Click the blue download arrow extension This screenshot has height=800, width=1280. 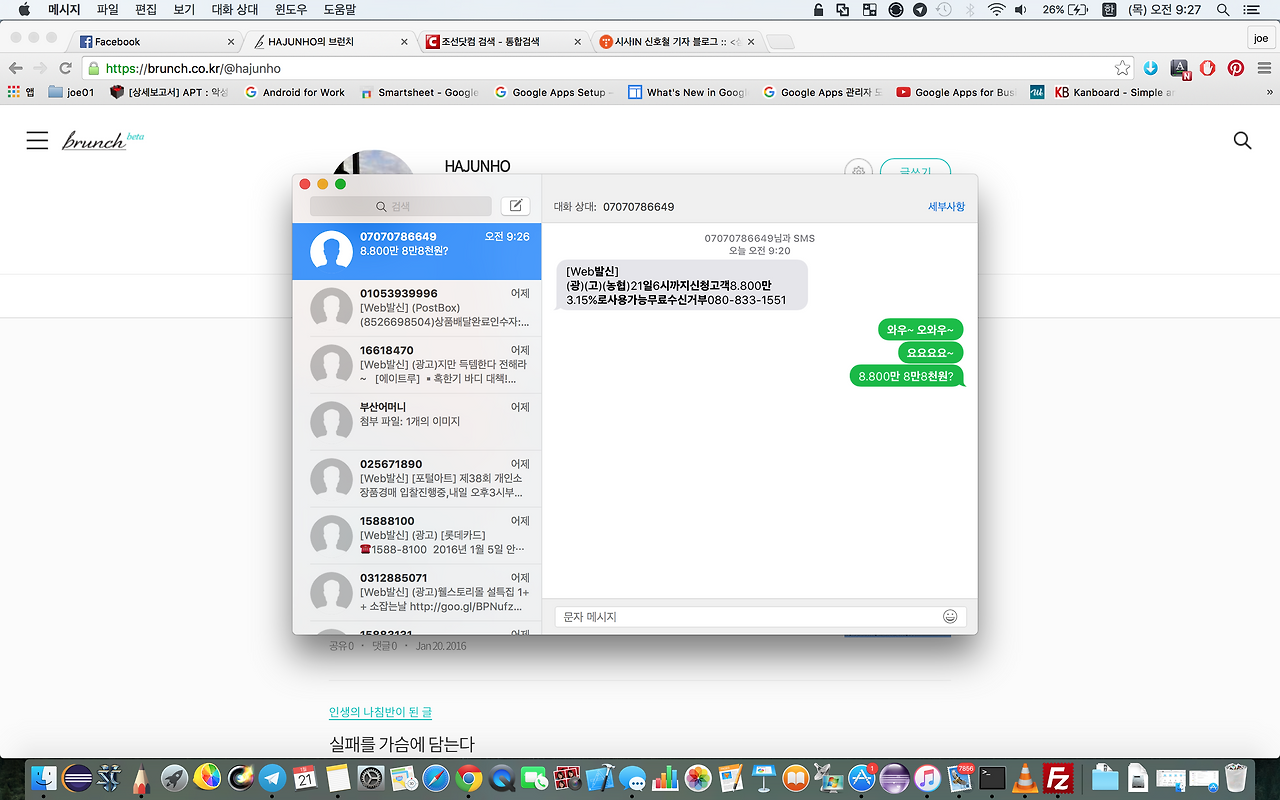pos(1151,68)
